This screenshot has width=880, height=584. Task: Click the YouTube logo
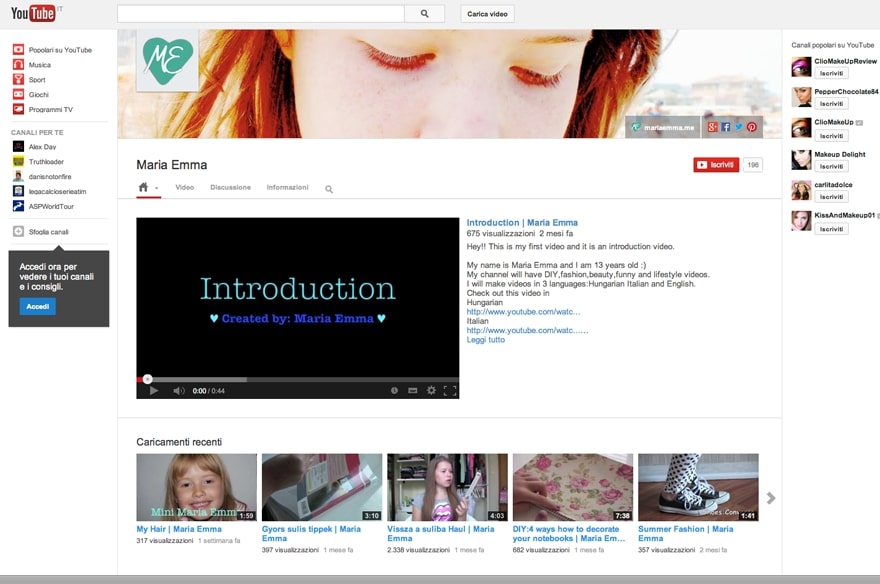(33, 13)
